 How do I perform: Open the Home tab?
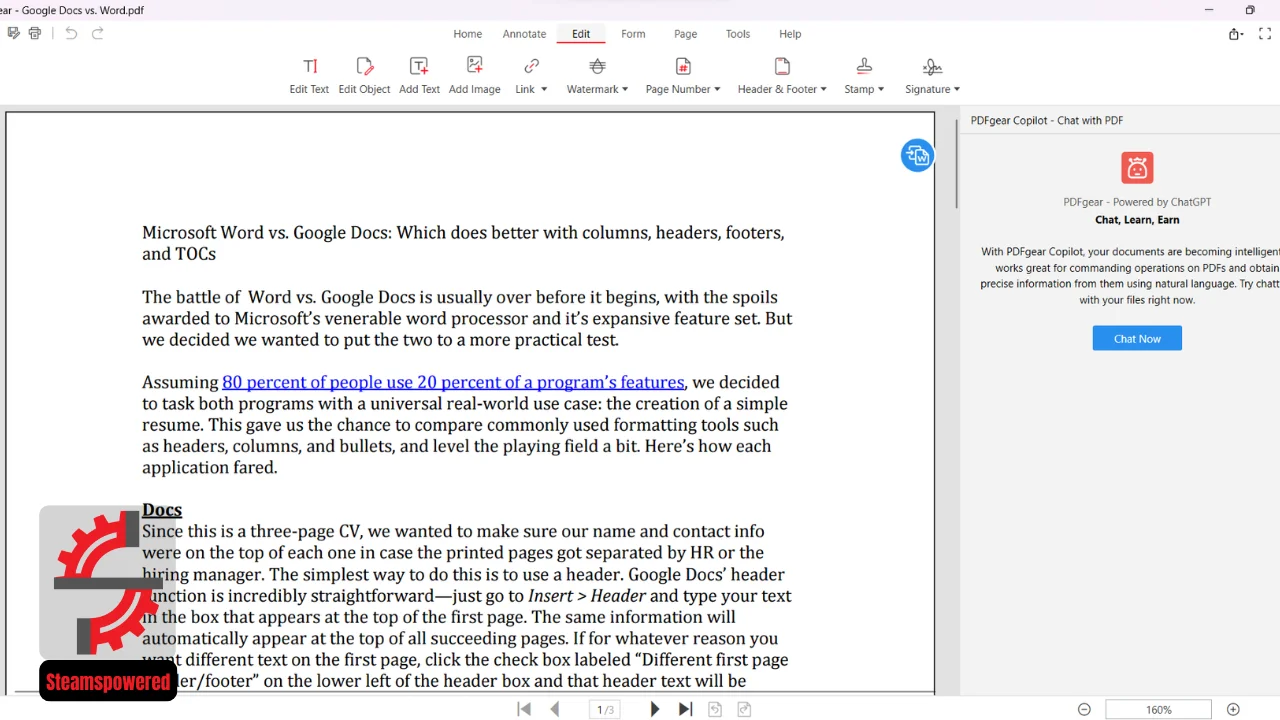click(467, 34)
